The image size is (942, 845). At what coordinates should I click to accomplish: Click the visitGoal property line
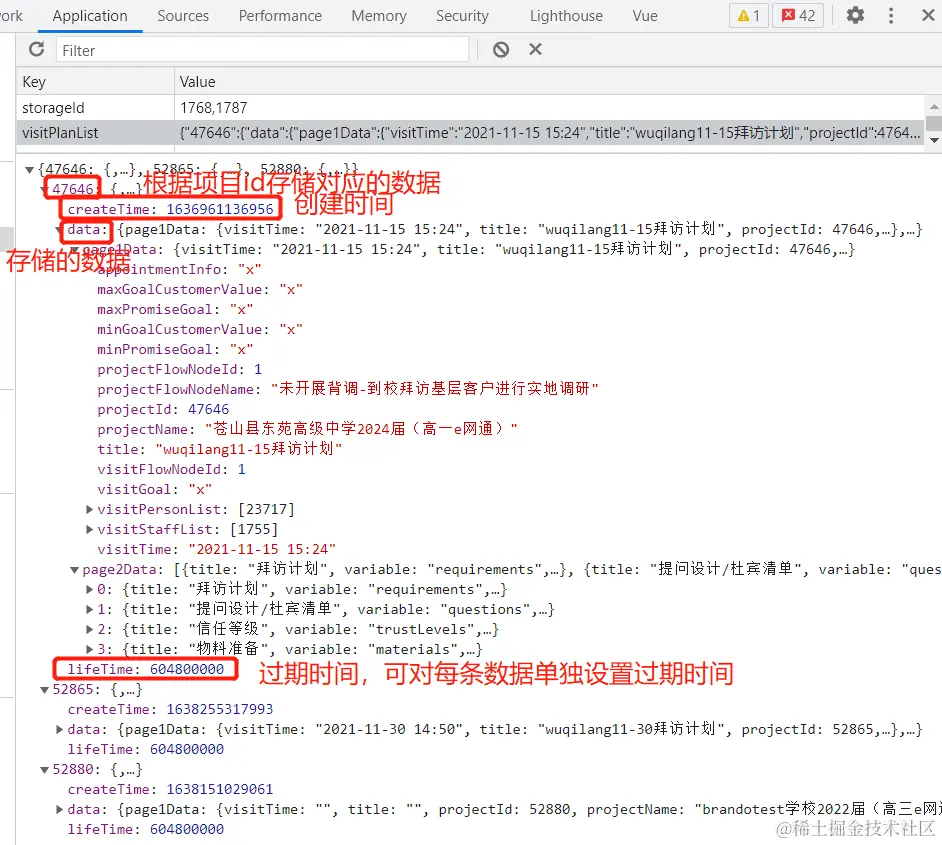pyautogui.click(x=154, y=489)
